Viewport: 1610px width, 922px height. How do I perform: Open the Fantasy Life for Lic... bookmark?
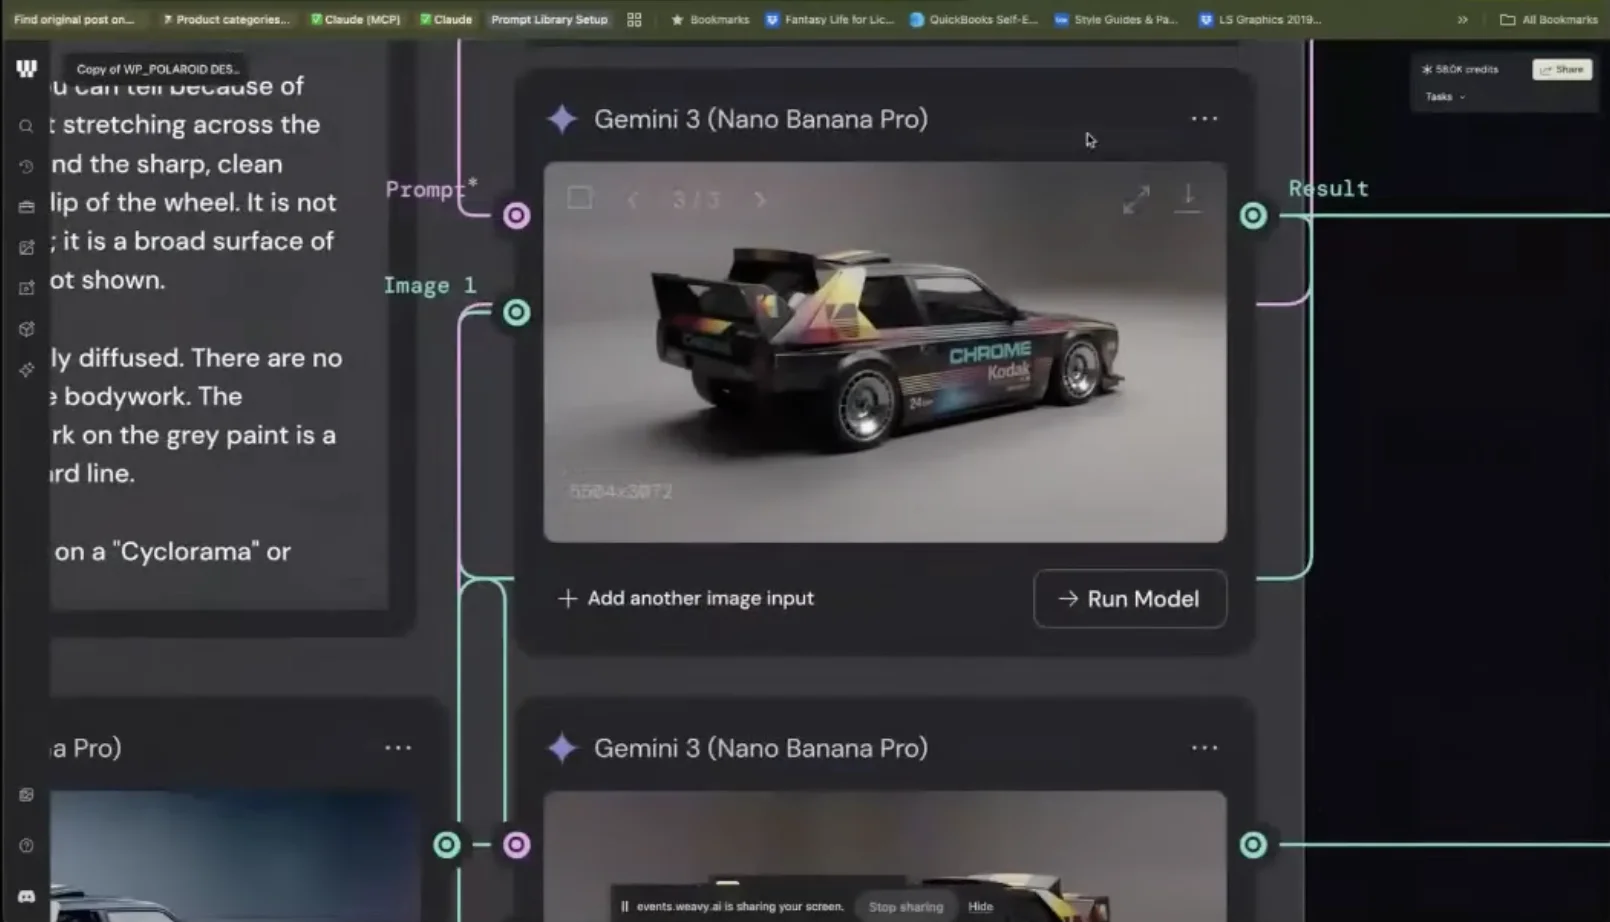[829, 19]
